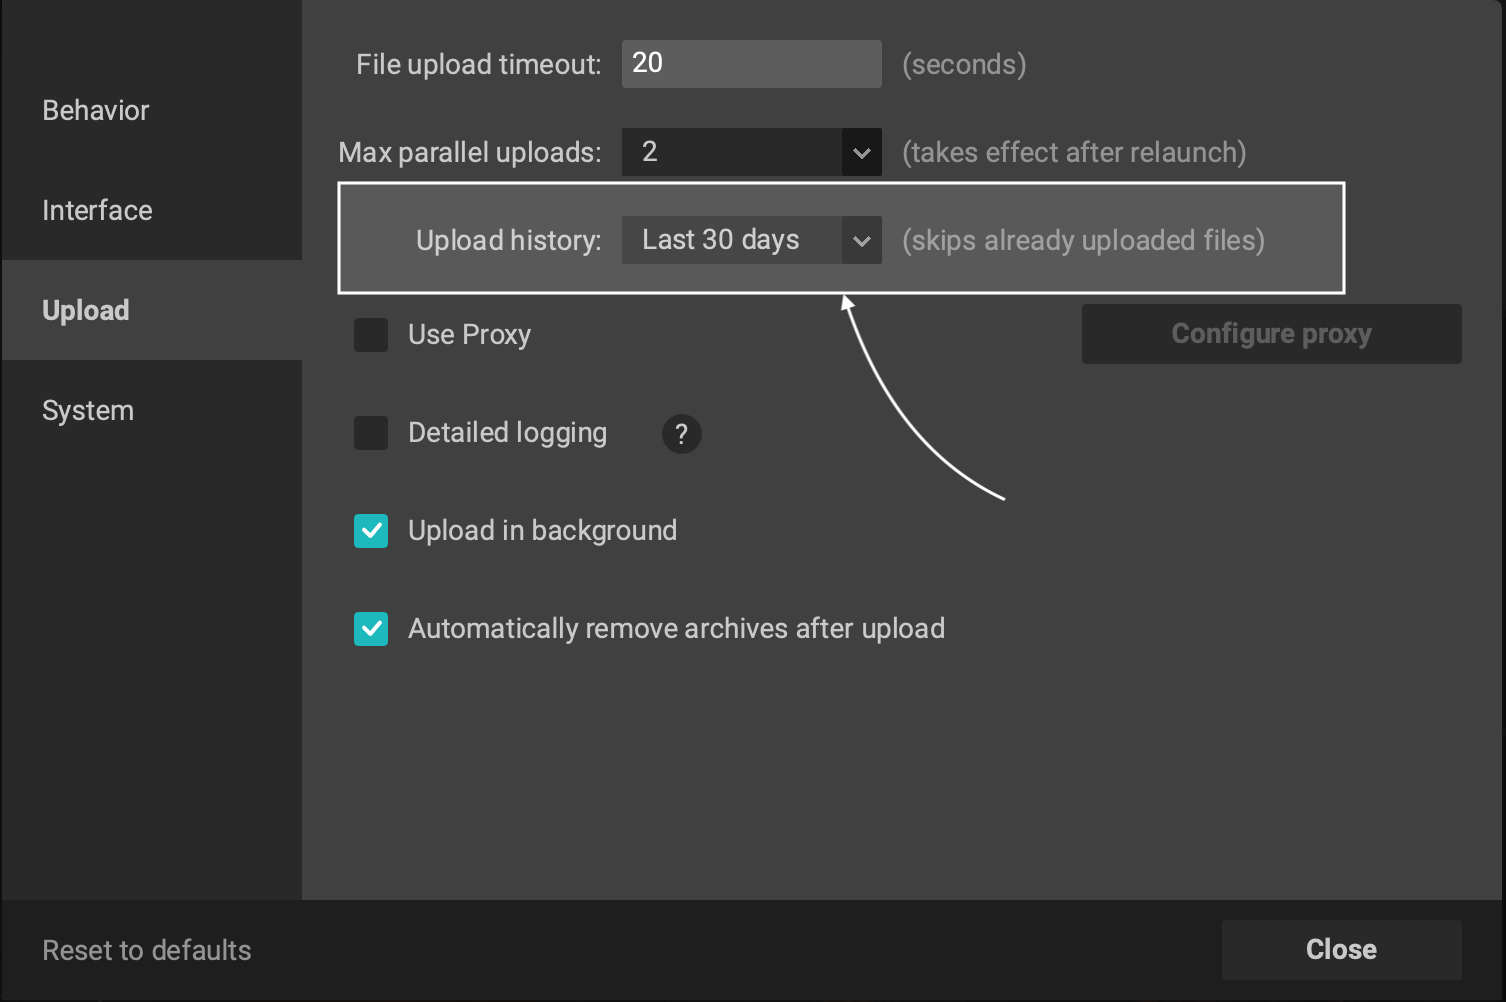Go to the System settings section
Viewport: 1506px width, 1002px height.
point(88,410)
